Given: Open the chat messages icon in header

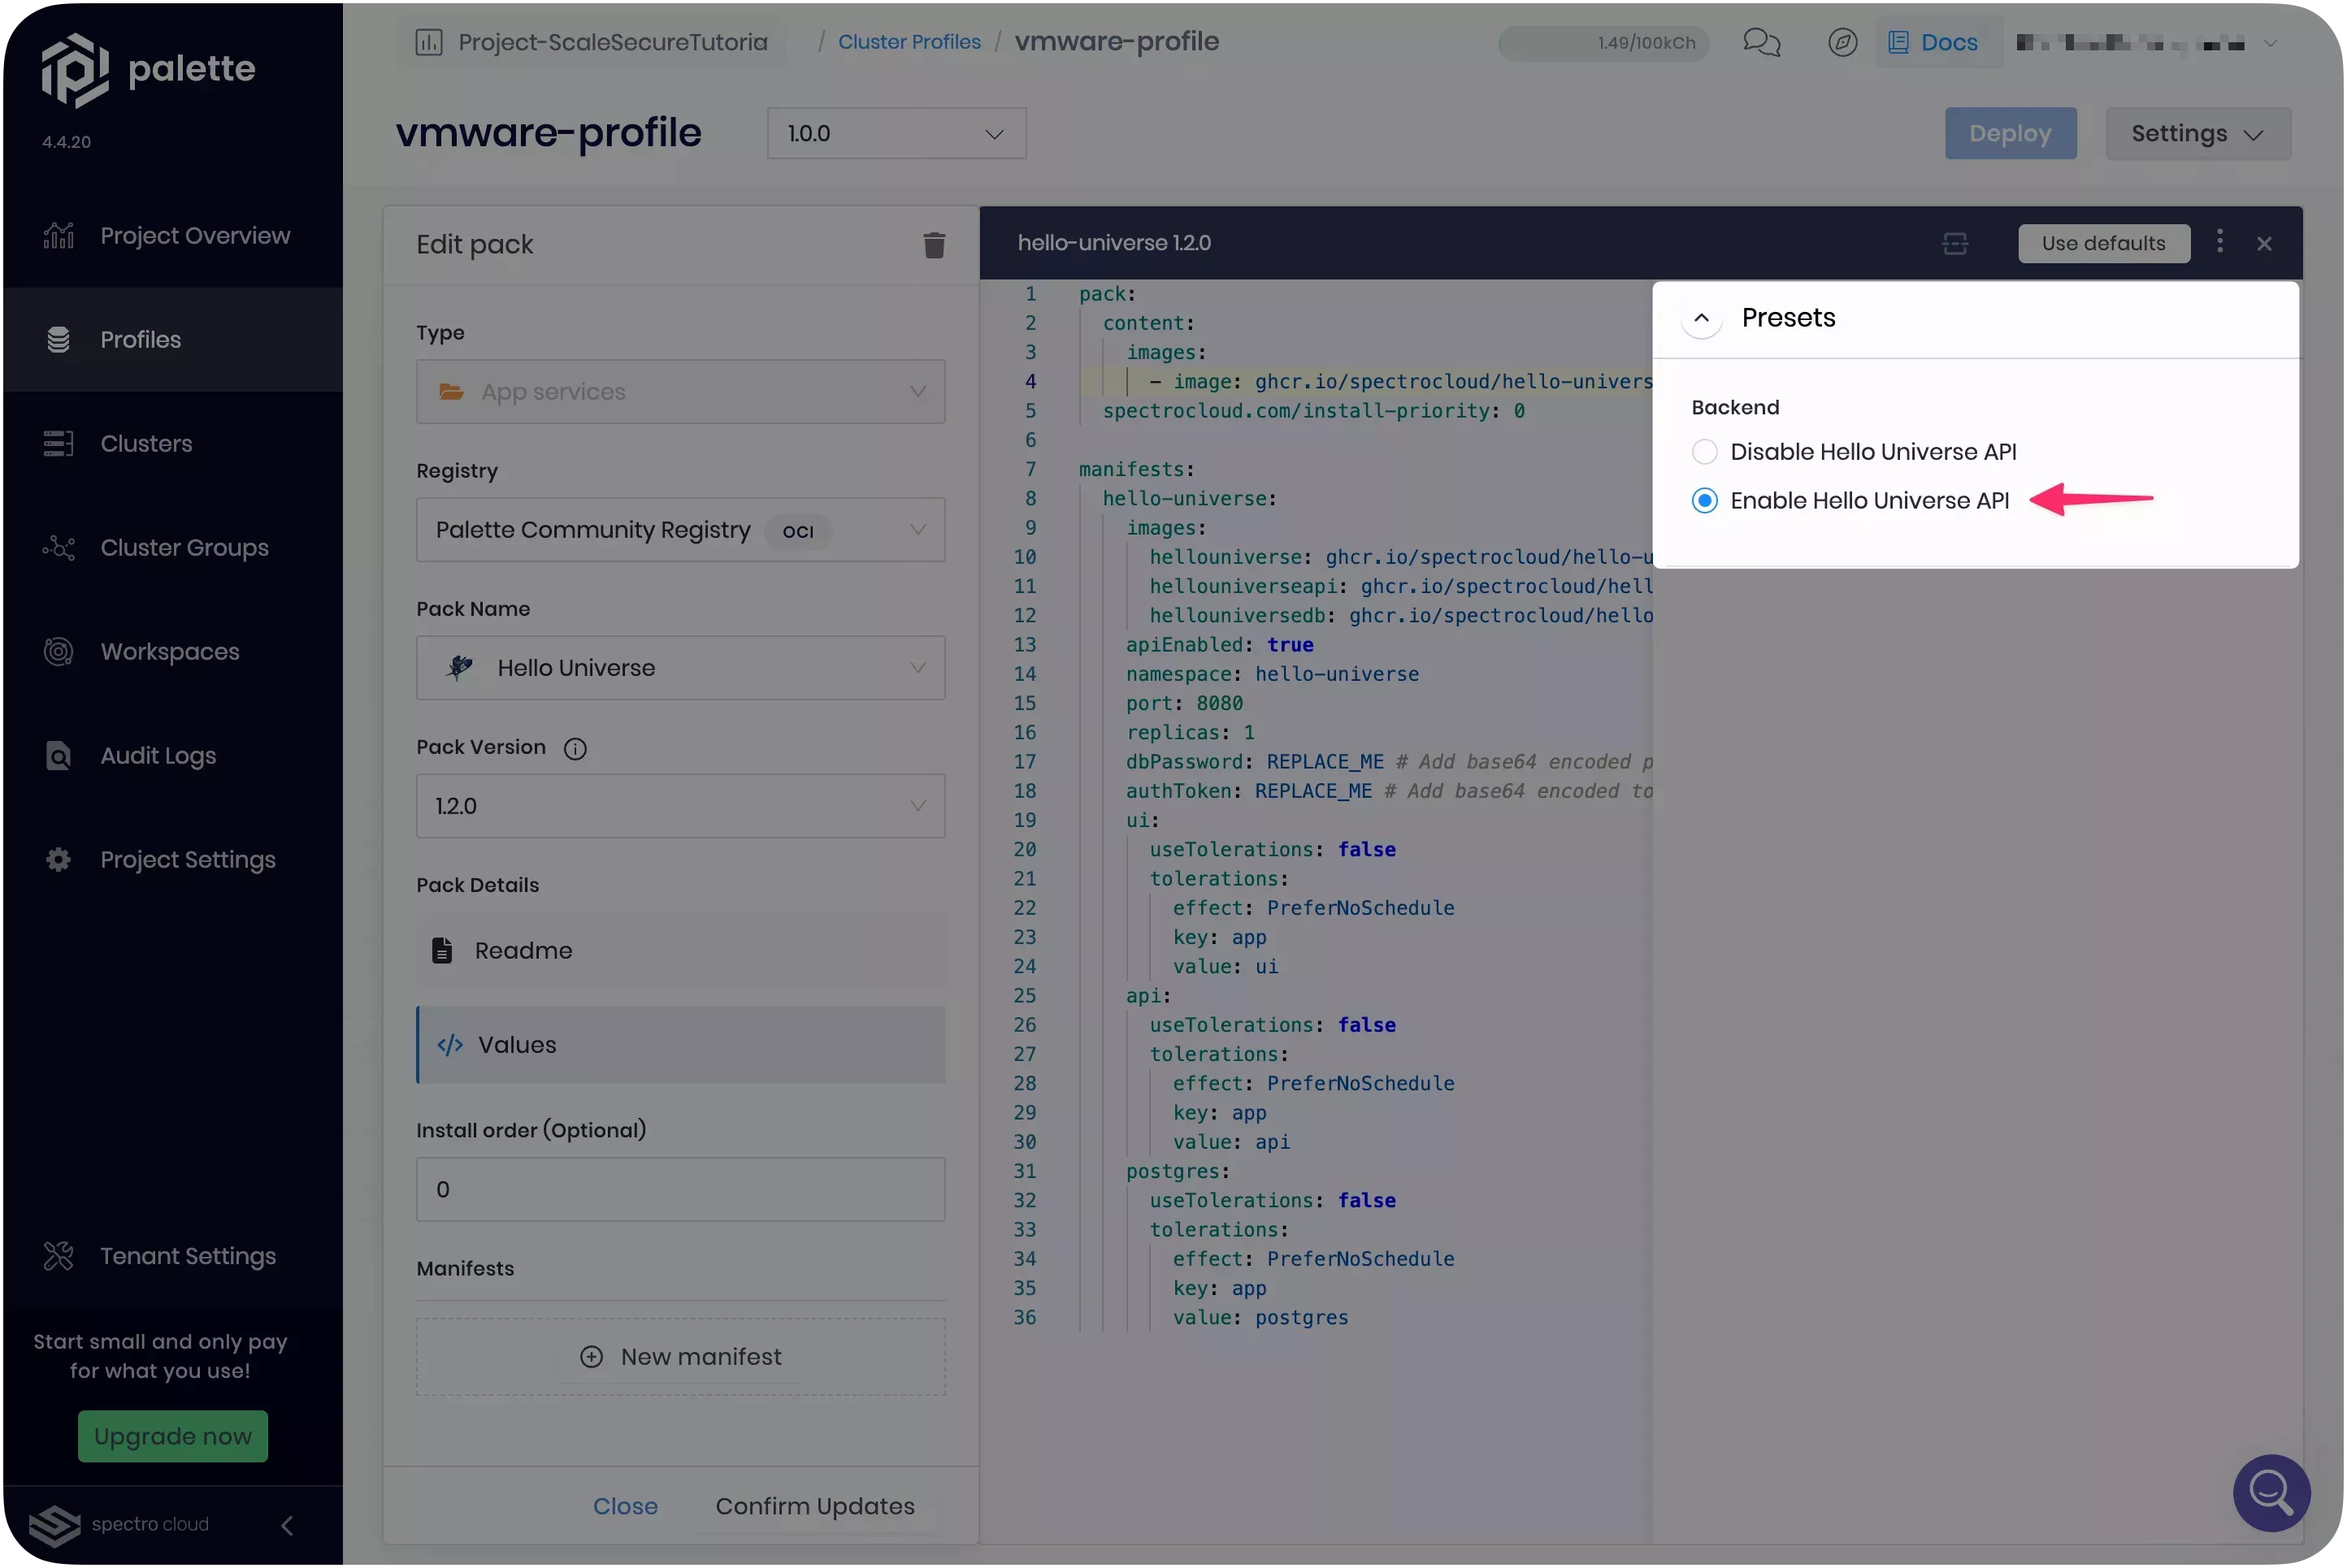Looking at the screenshot, I should 1761,42.
